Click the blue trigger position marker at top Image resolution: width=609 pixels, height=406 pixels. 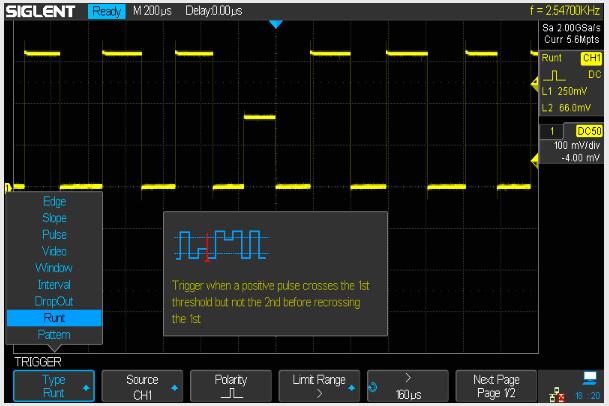[x=276, y=23]
